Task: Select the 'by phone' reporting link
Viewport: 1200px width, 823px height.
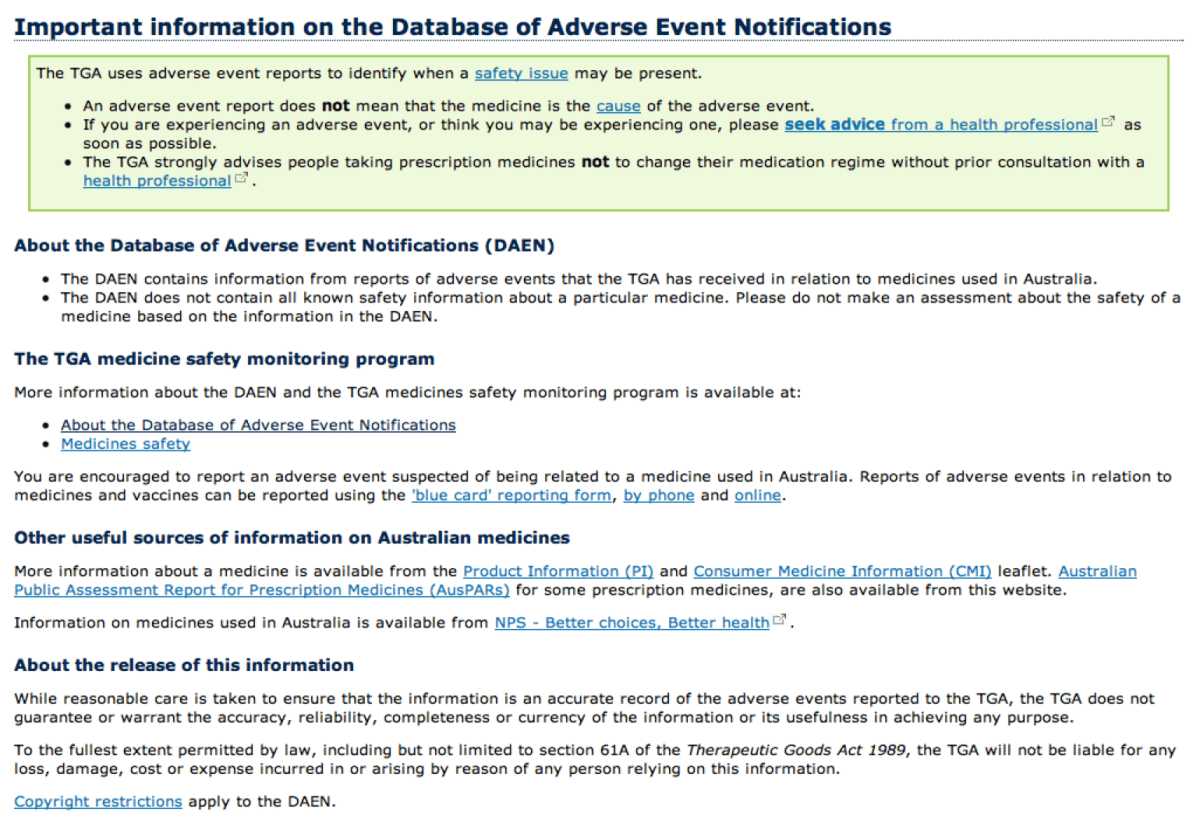Action: click(x=658, y=496)
